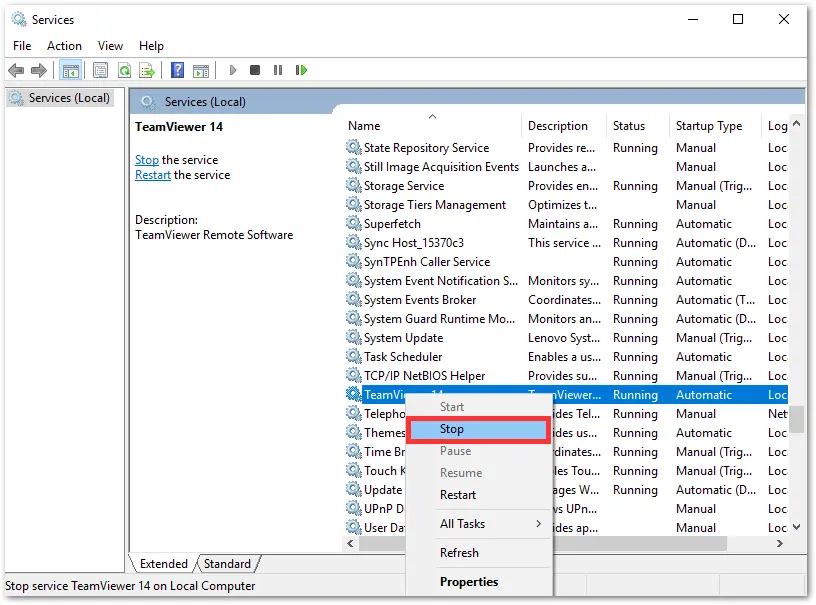Switch to the Standard tab
Screen dimensions: 816x605
click(227, 564)
